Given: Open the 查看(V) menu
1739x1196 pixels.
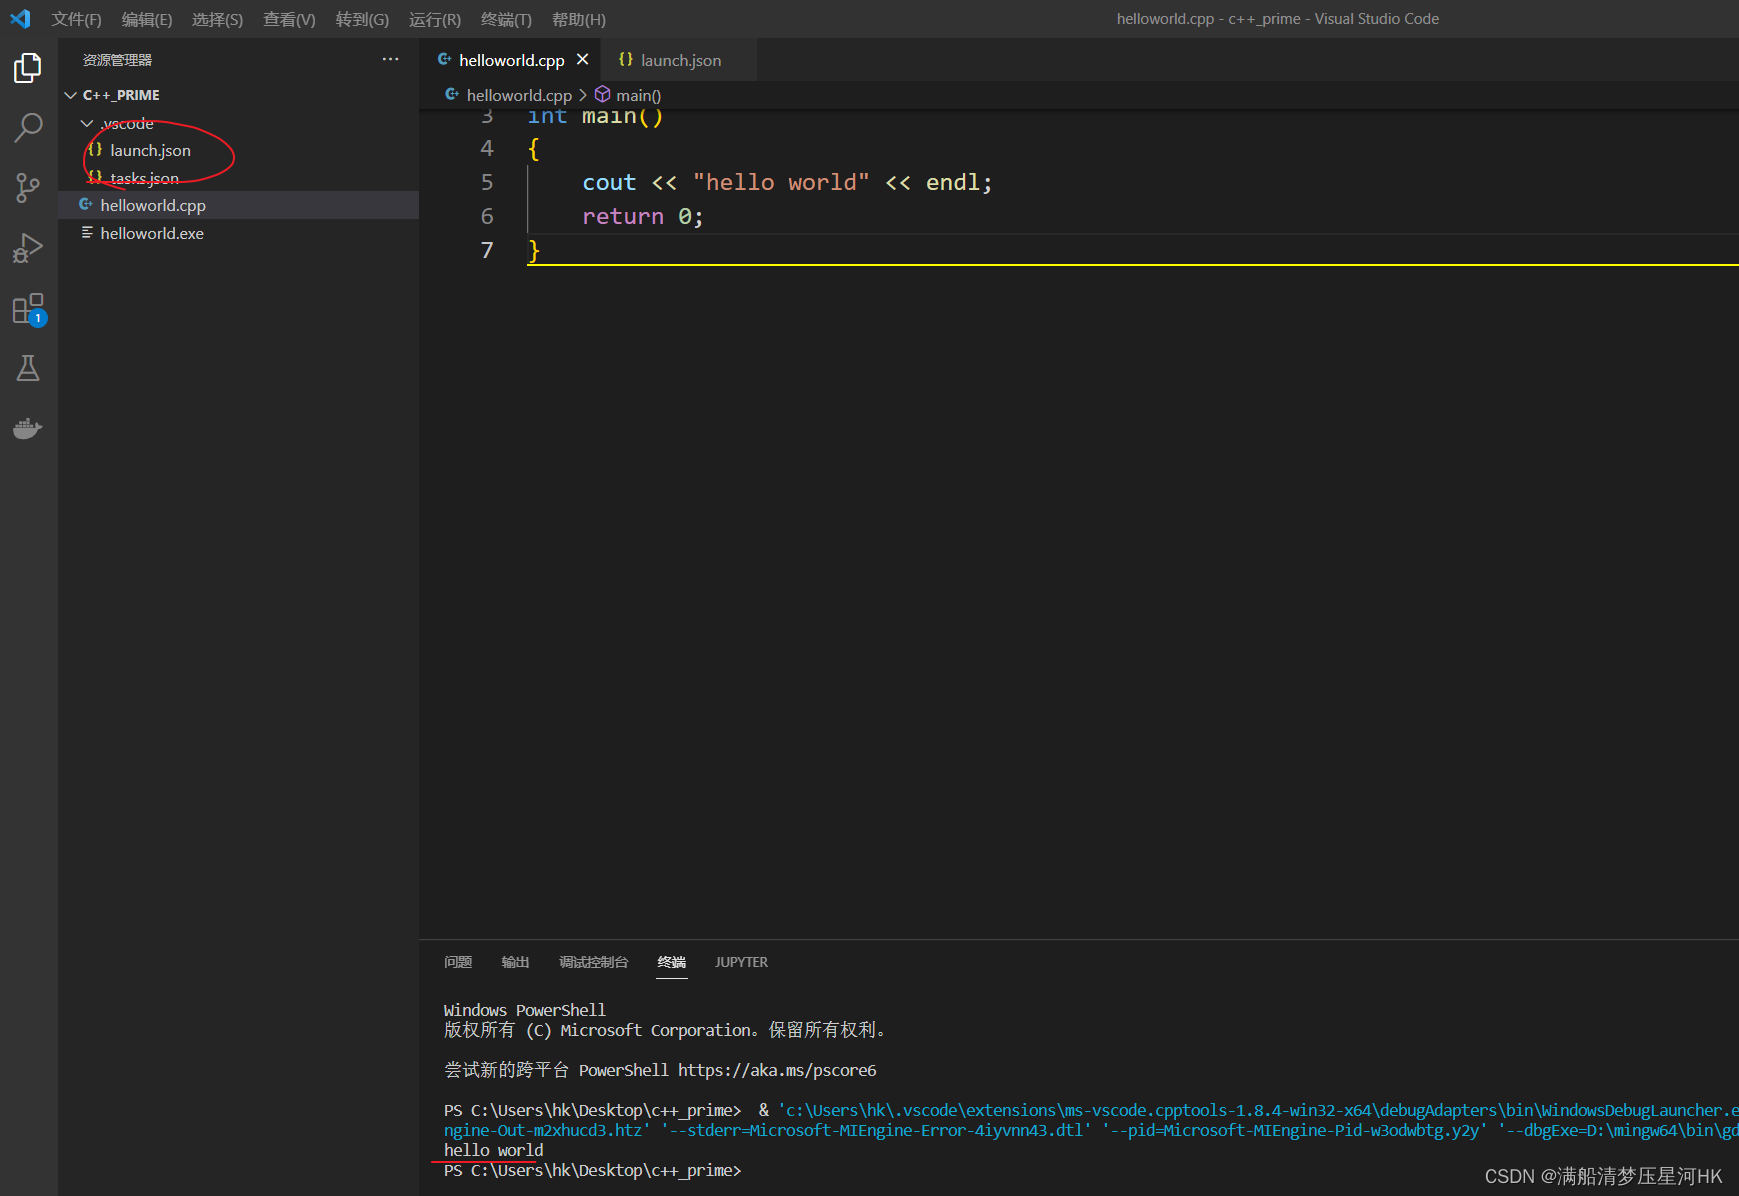Looking at the screenshot, I should pos(289,19).
